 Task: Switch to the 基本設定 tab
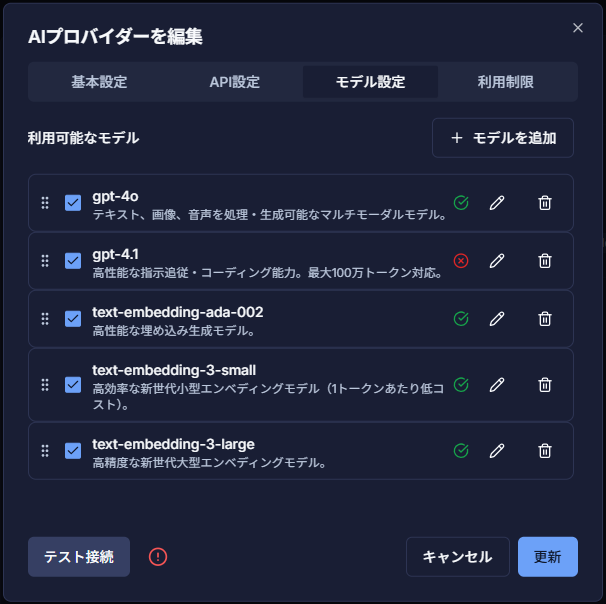click(x=99, y=82)
